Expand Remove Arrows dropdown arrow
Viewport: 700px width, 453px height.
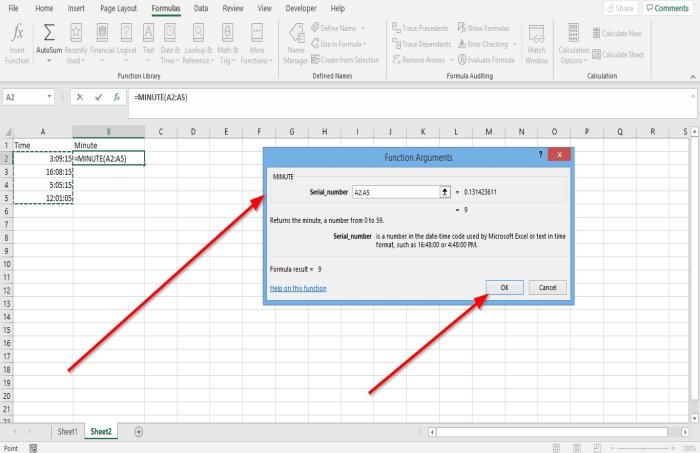point(451,59)
